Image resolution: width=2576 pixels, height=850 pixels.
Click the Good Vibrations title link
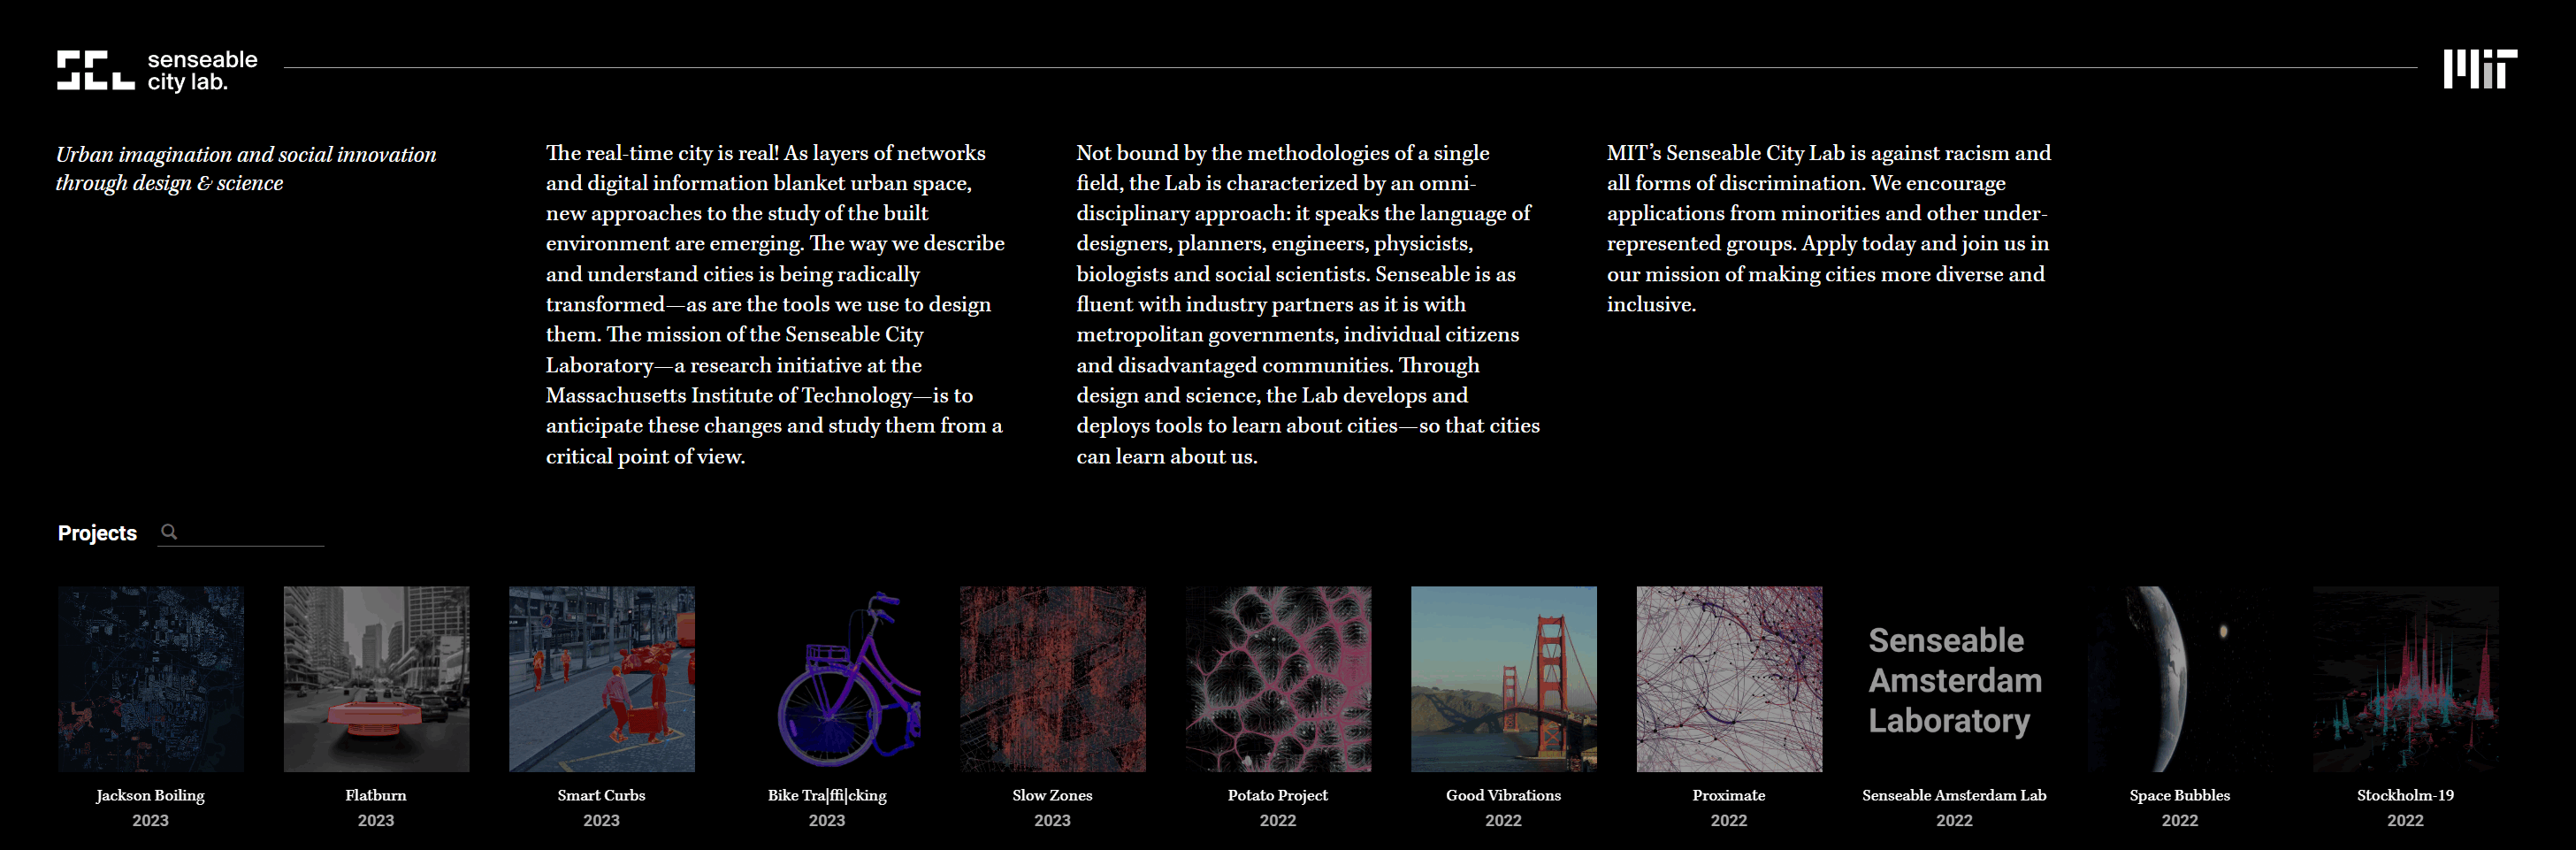[x=1503, y=795]
